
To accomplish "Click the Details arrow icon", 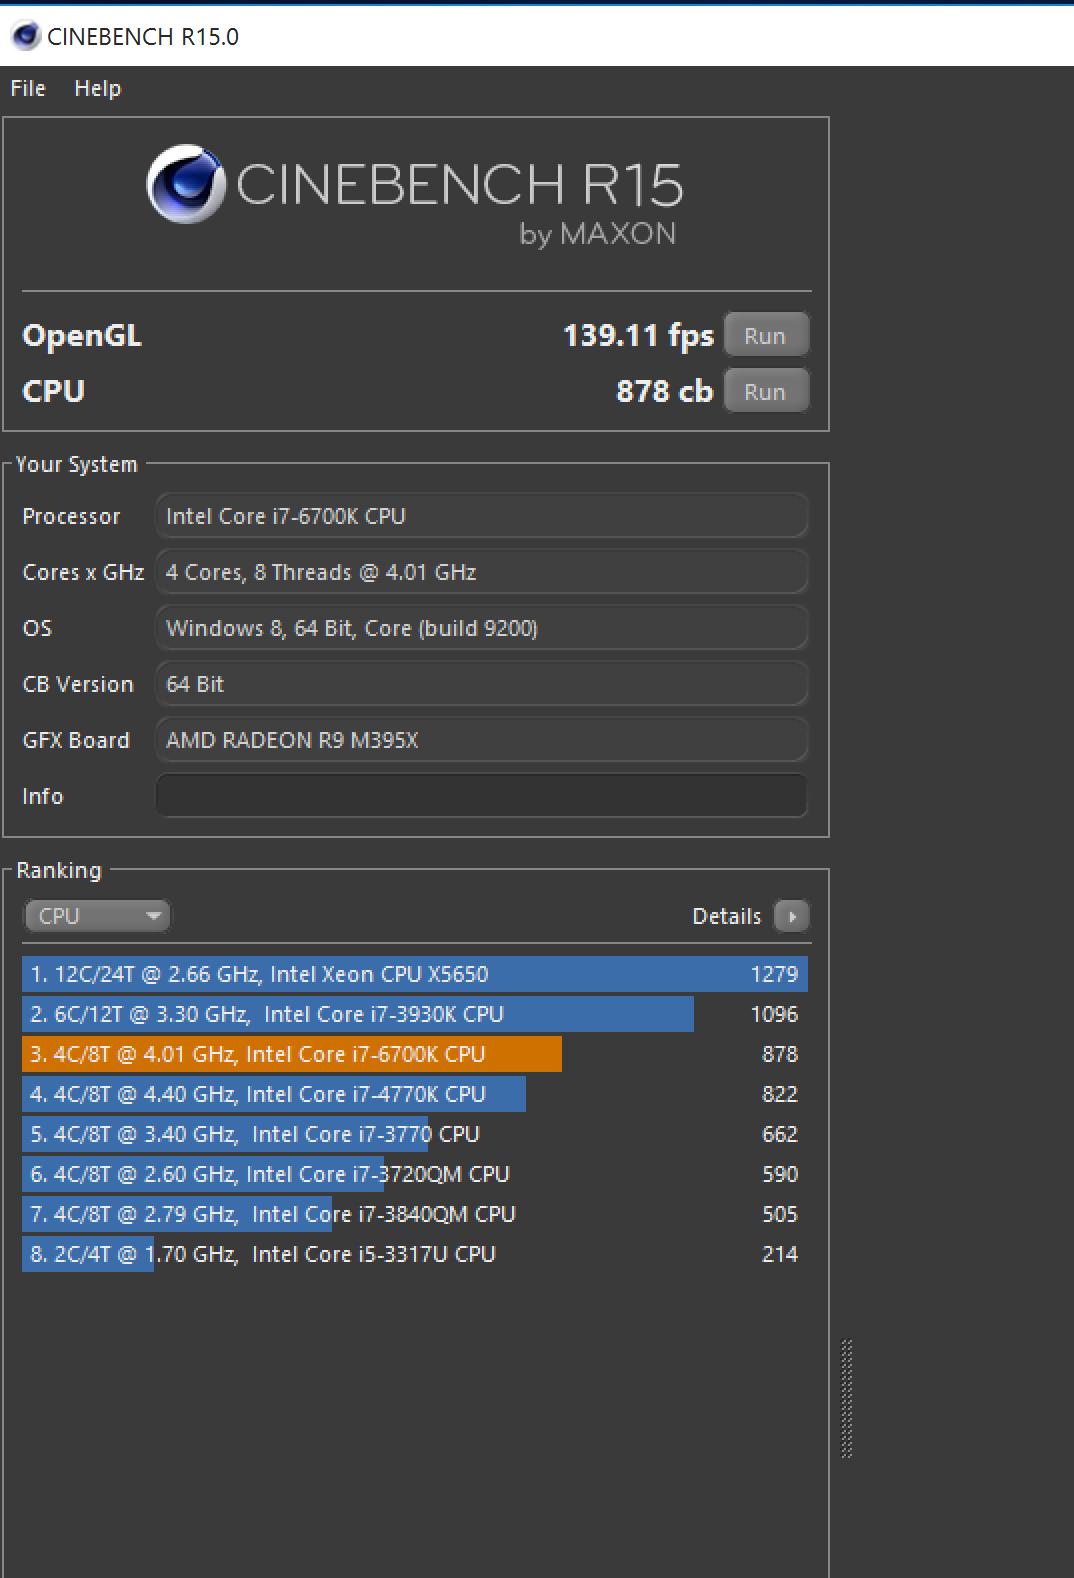I will click(x=791, y=916).
